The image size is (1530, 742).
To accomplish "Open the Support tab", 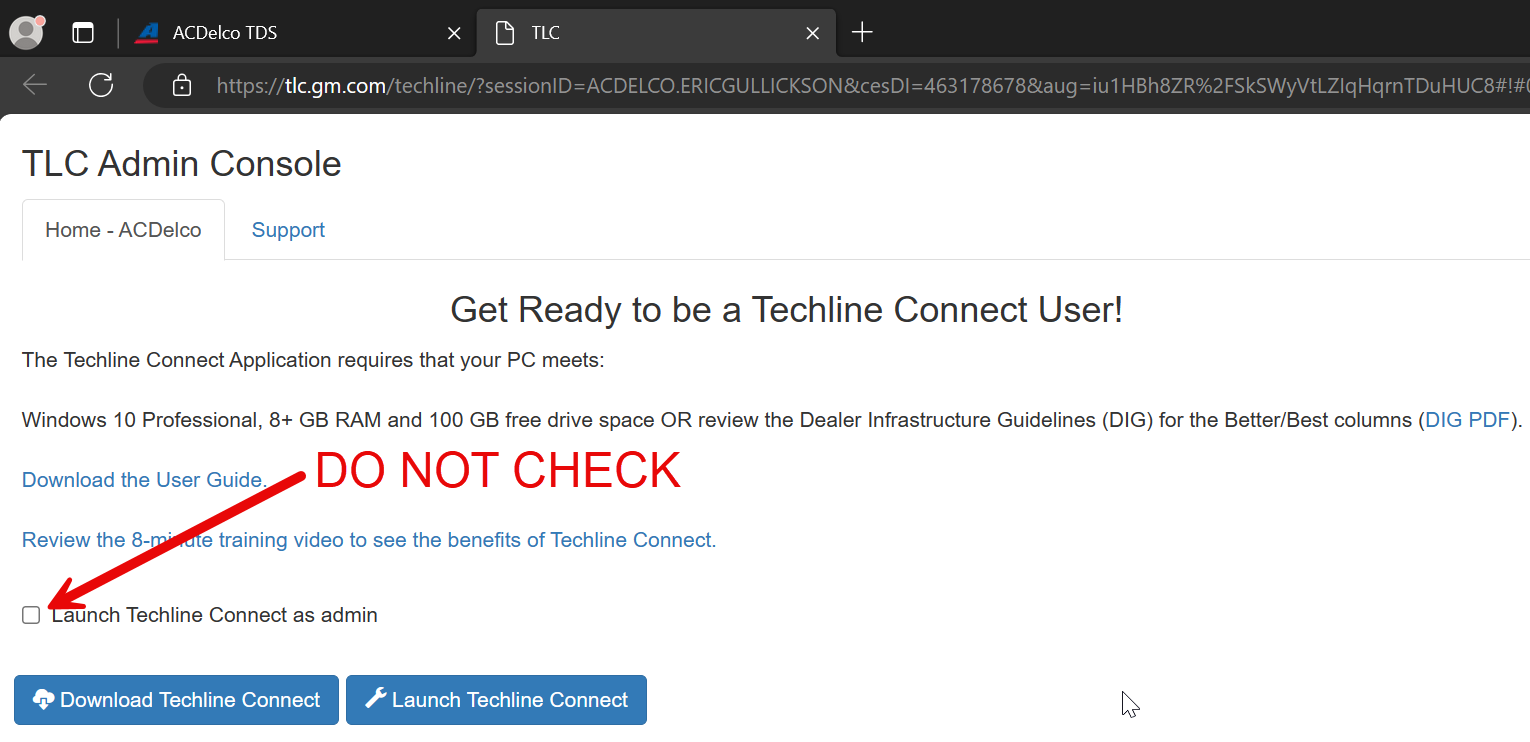I will coord(288,230).
